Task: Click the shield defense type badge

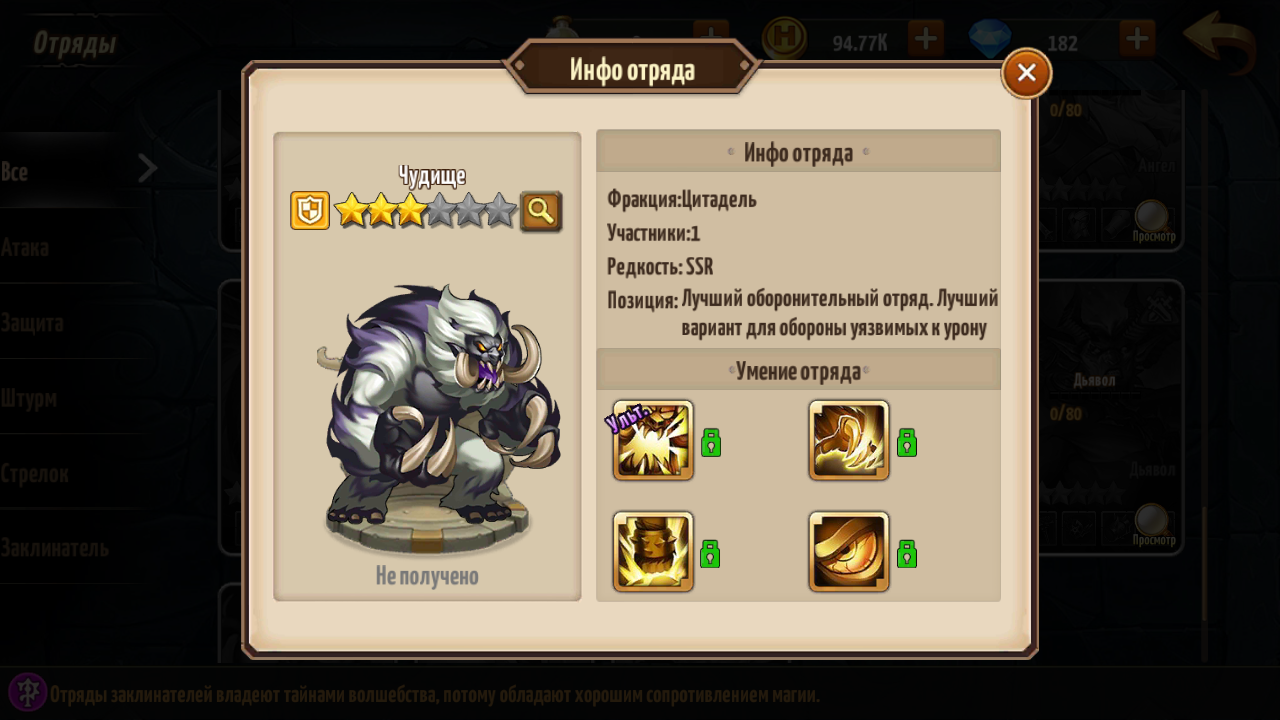Action: (310, 211)
